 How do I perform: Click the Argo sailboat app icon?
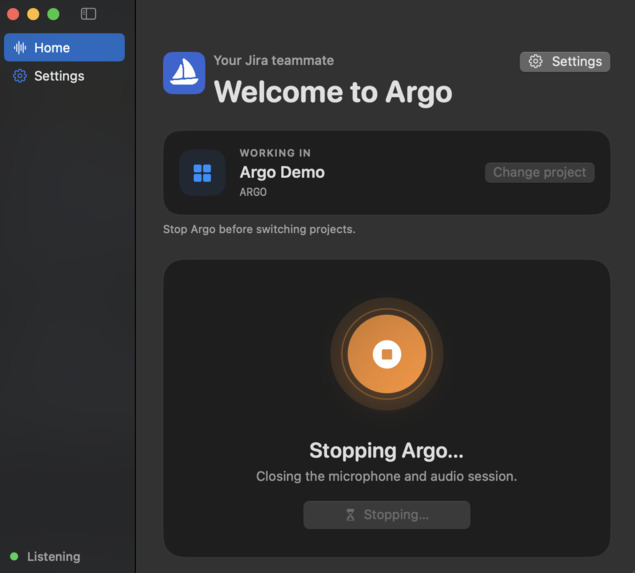coord(184,73)
